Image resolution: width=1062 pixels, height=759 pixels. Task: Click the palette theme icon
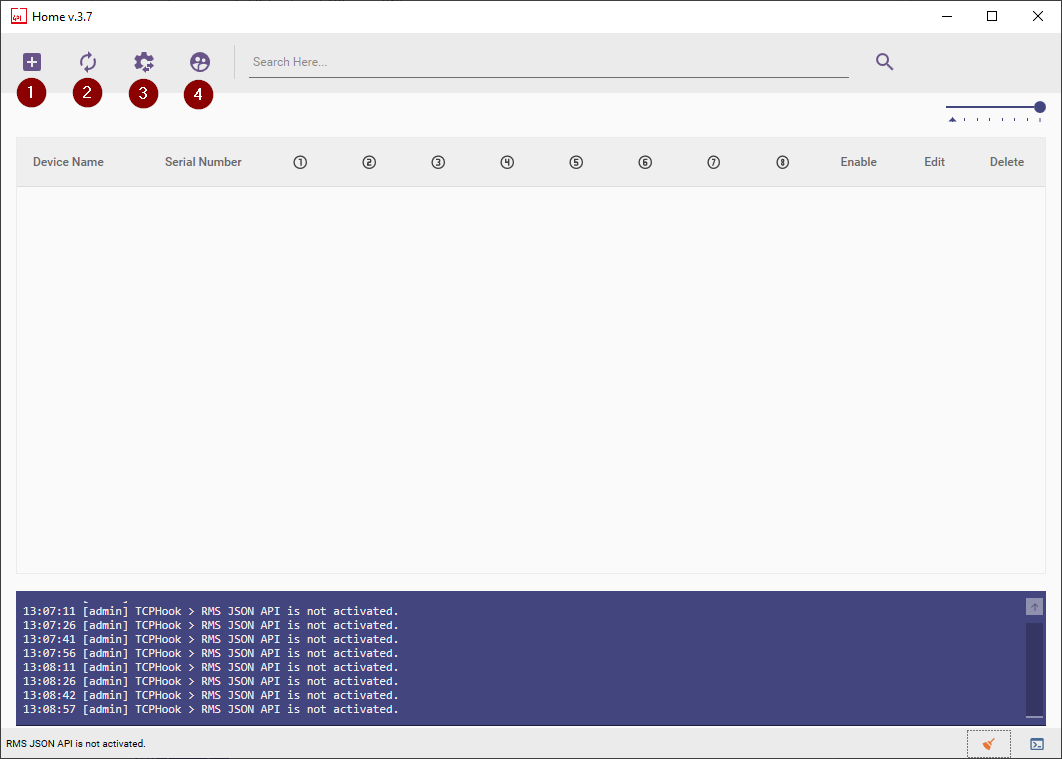[x=200, y=62]
